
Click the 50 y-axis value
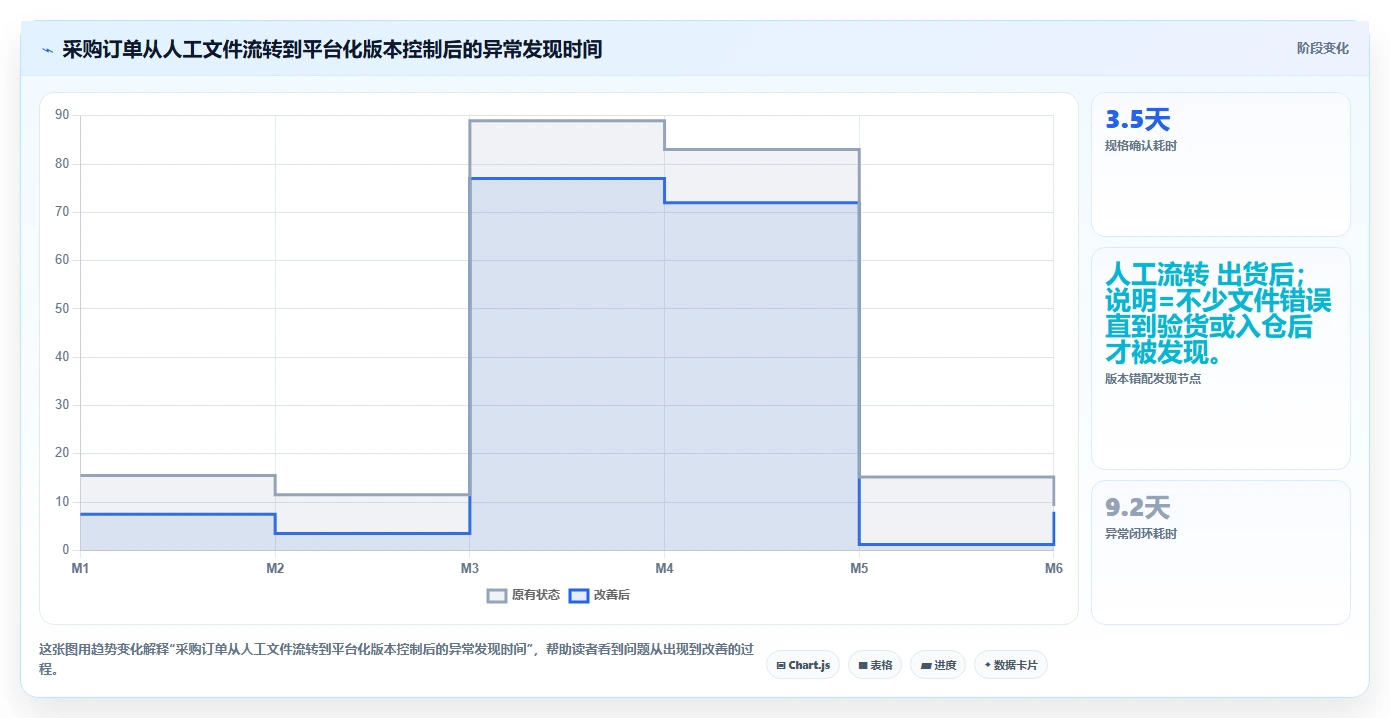coord(62,308)
